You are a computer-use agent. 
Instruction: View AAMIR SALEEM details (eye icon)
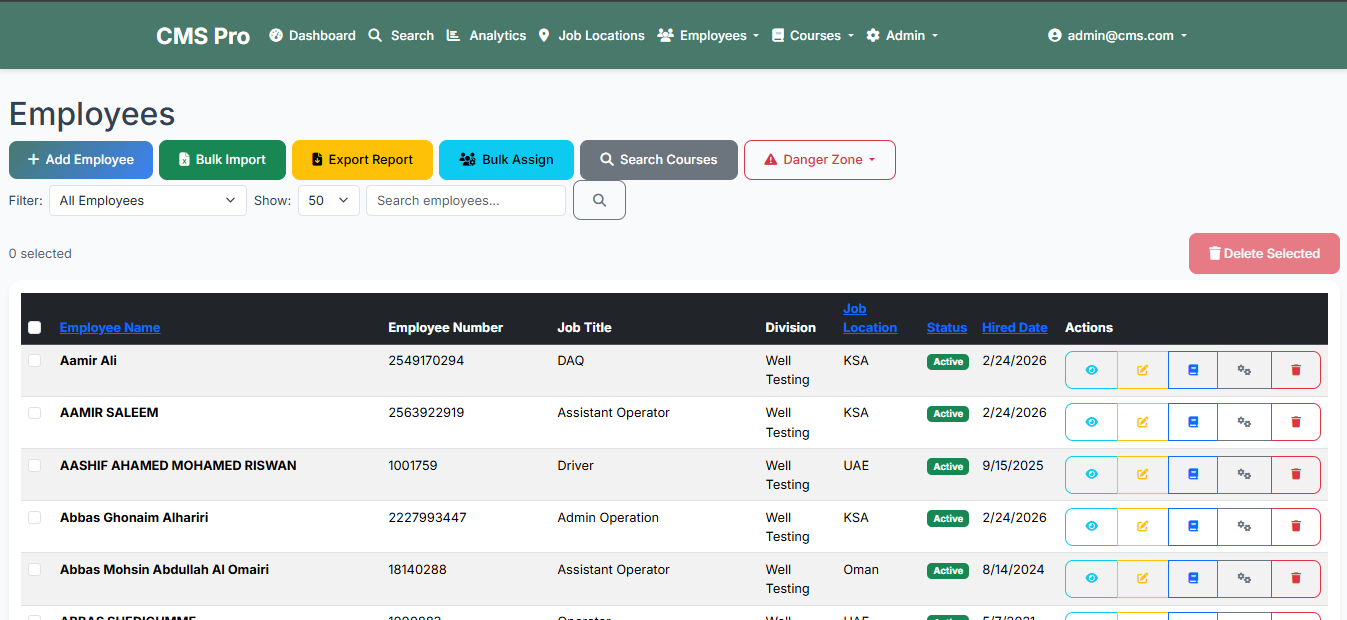[1091, 422]
